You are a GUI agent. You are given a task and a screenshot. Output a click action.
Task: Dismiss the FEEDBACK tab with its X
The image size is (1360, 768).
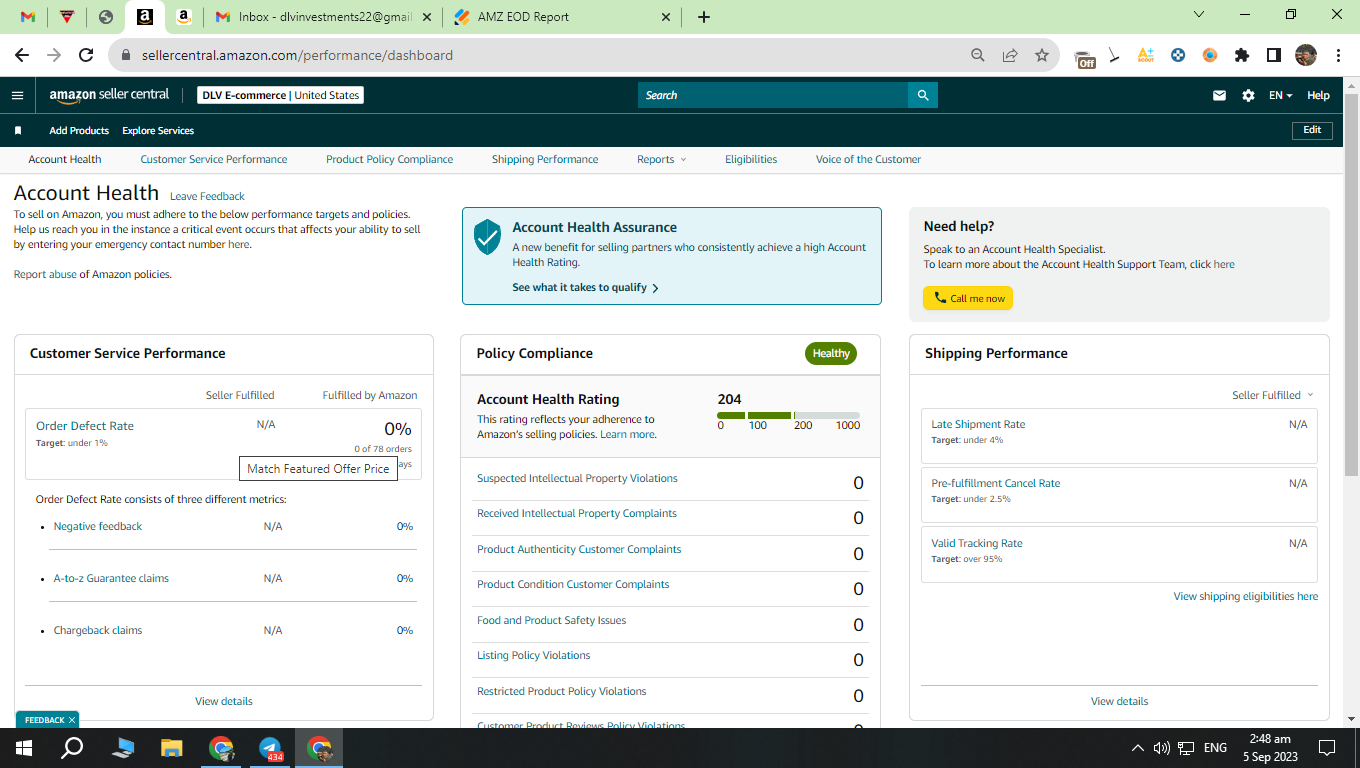coord(72,720)
